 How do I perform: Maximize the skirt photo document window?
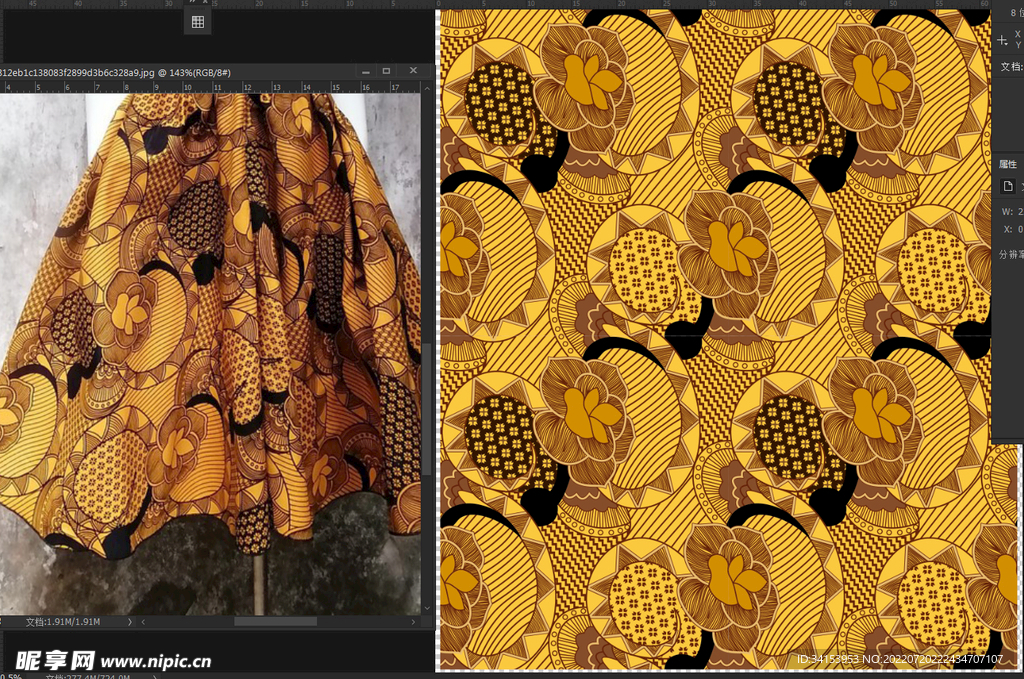386,71
